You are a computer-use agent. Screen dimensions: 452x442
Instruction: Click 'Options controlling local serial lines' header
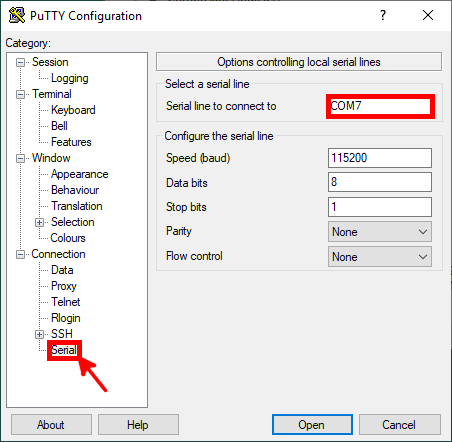click(x=299, y=62)
